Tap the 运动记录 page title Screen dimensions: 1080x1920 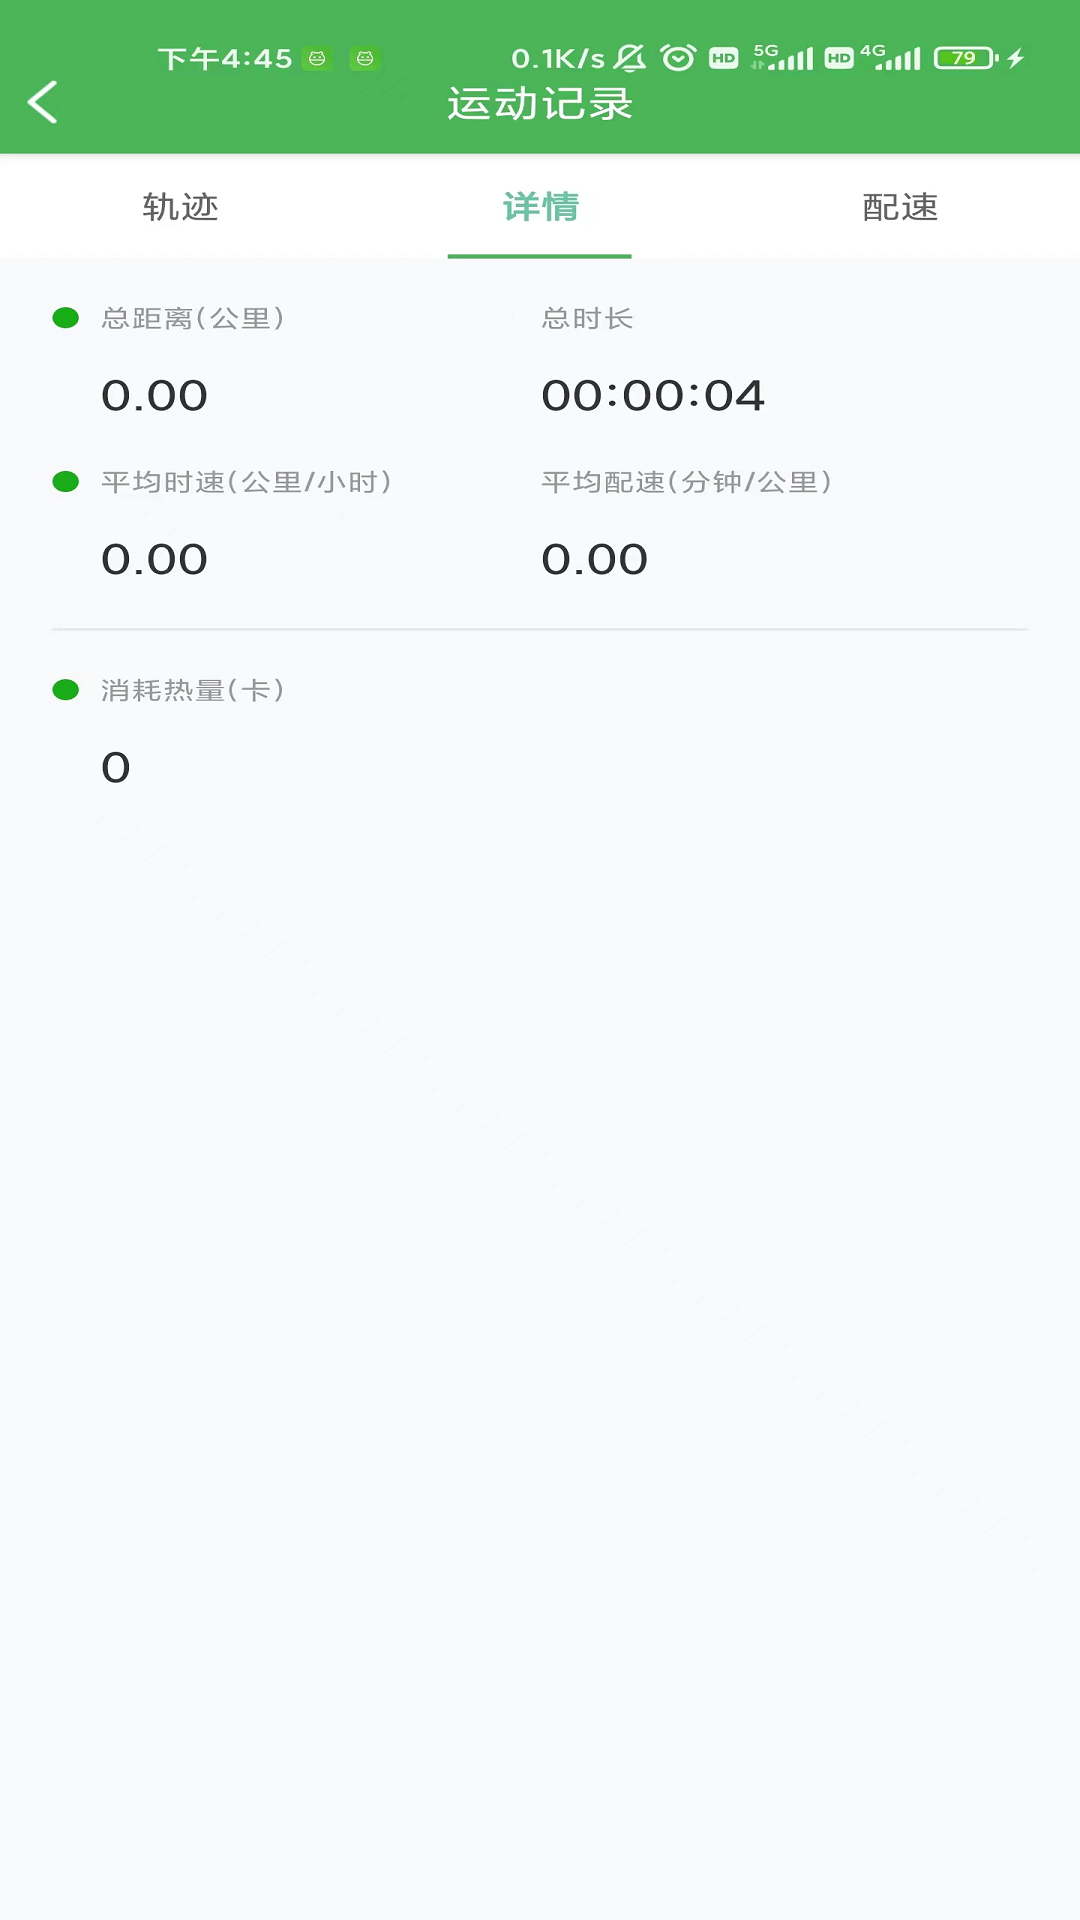click(x=540, y=104)
